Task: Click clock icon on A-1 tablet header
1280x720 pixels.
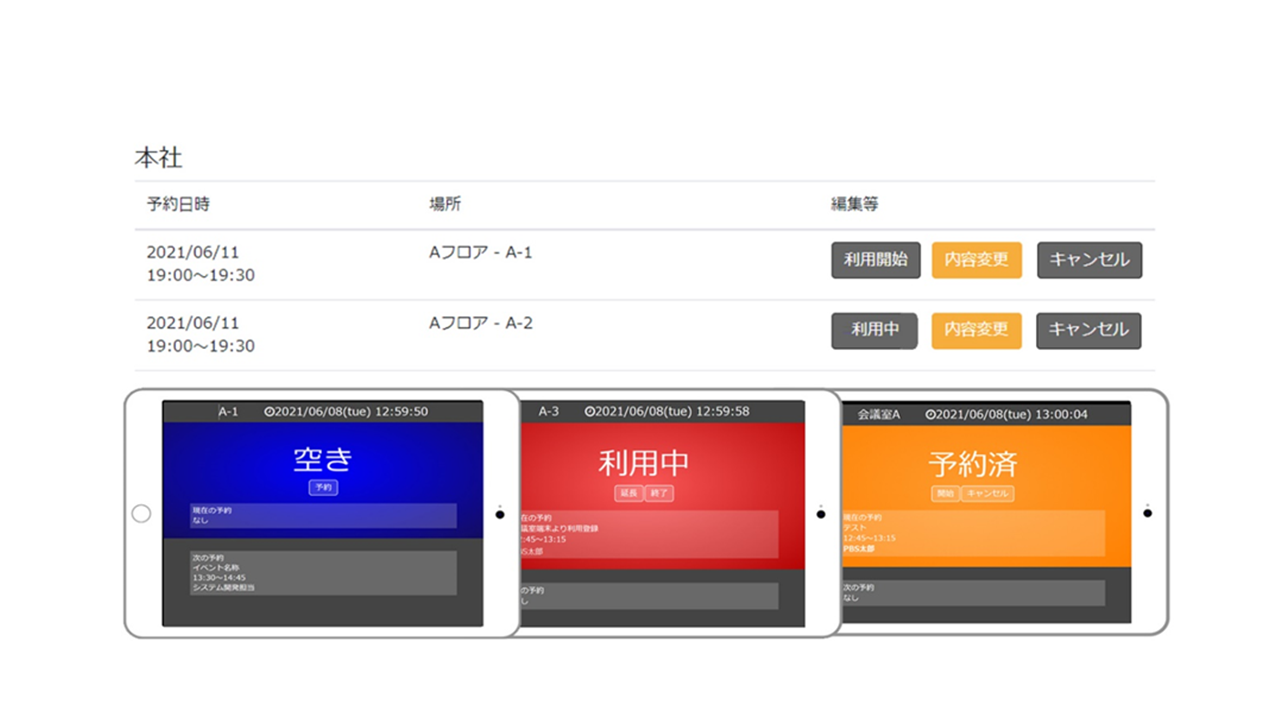Action: tap(269, 411)
